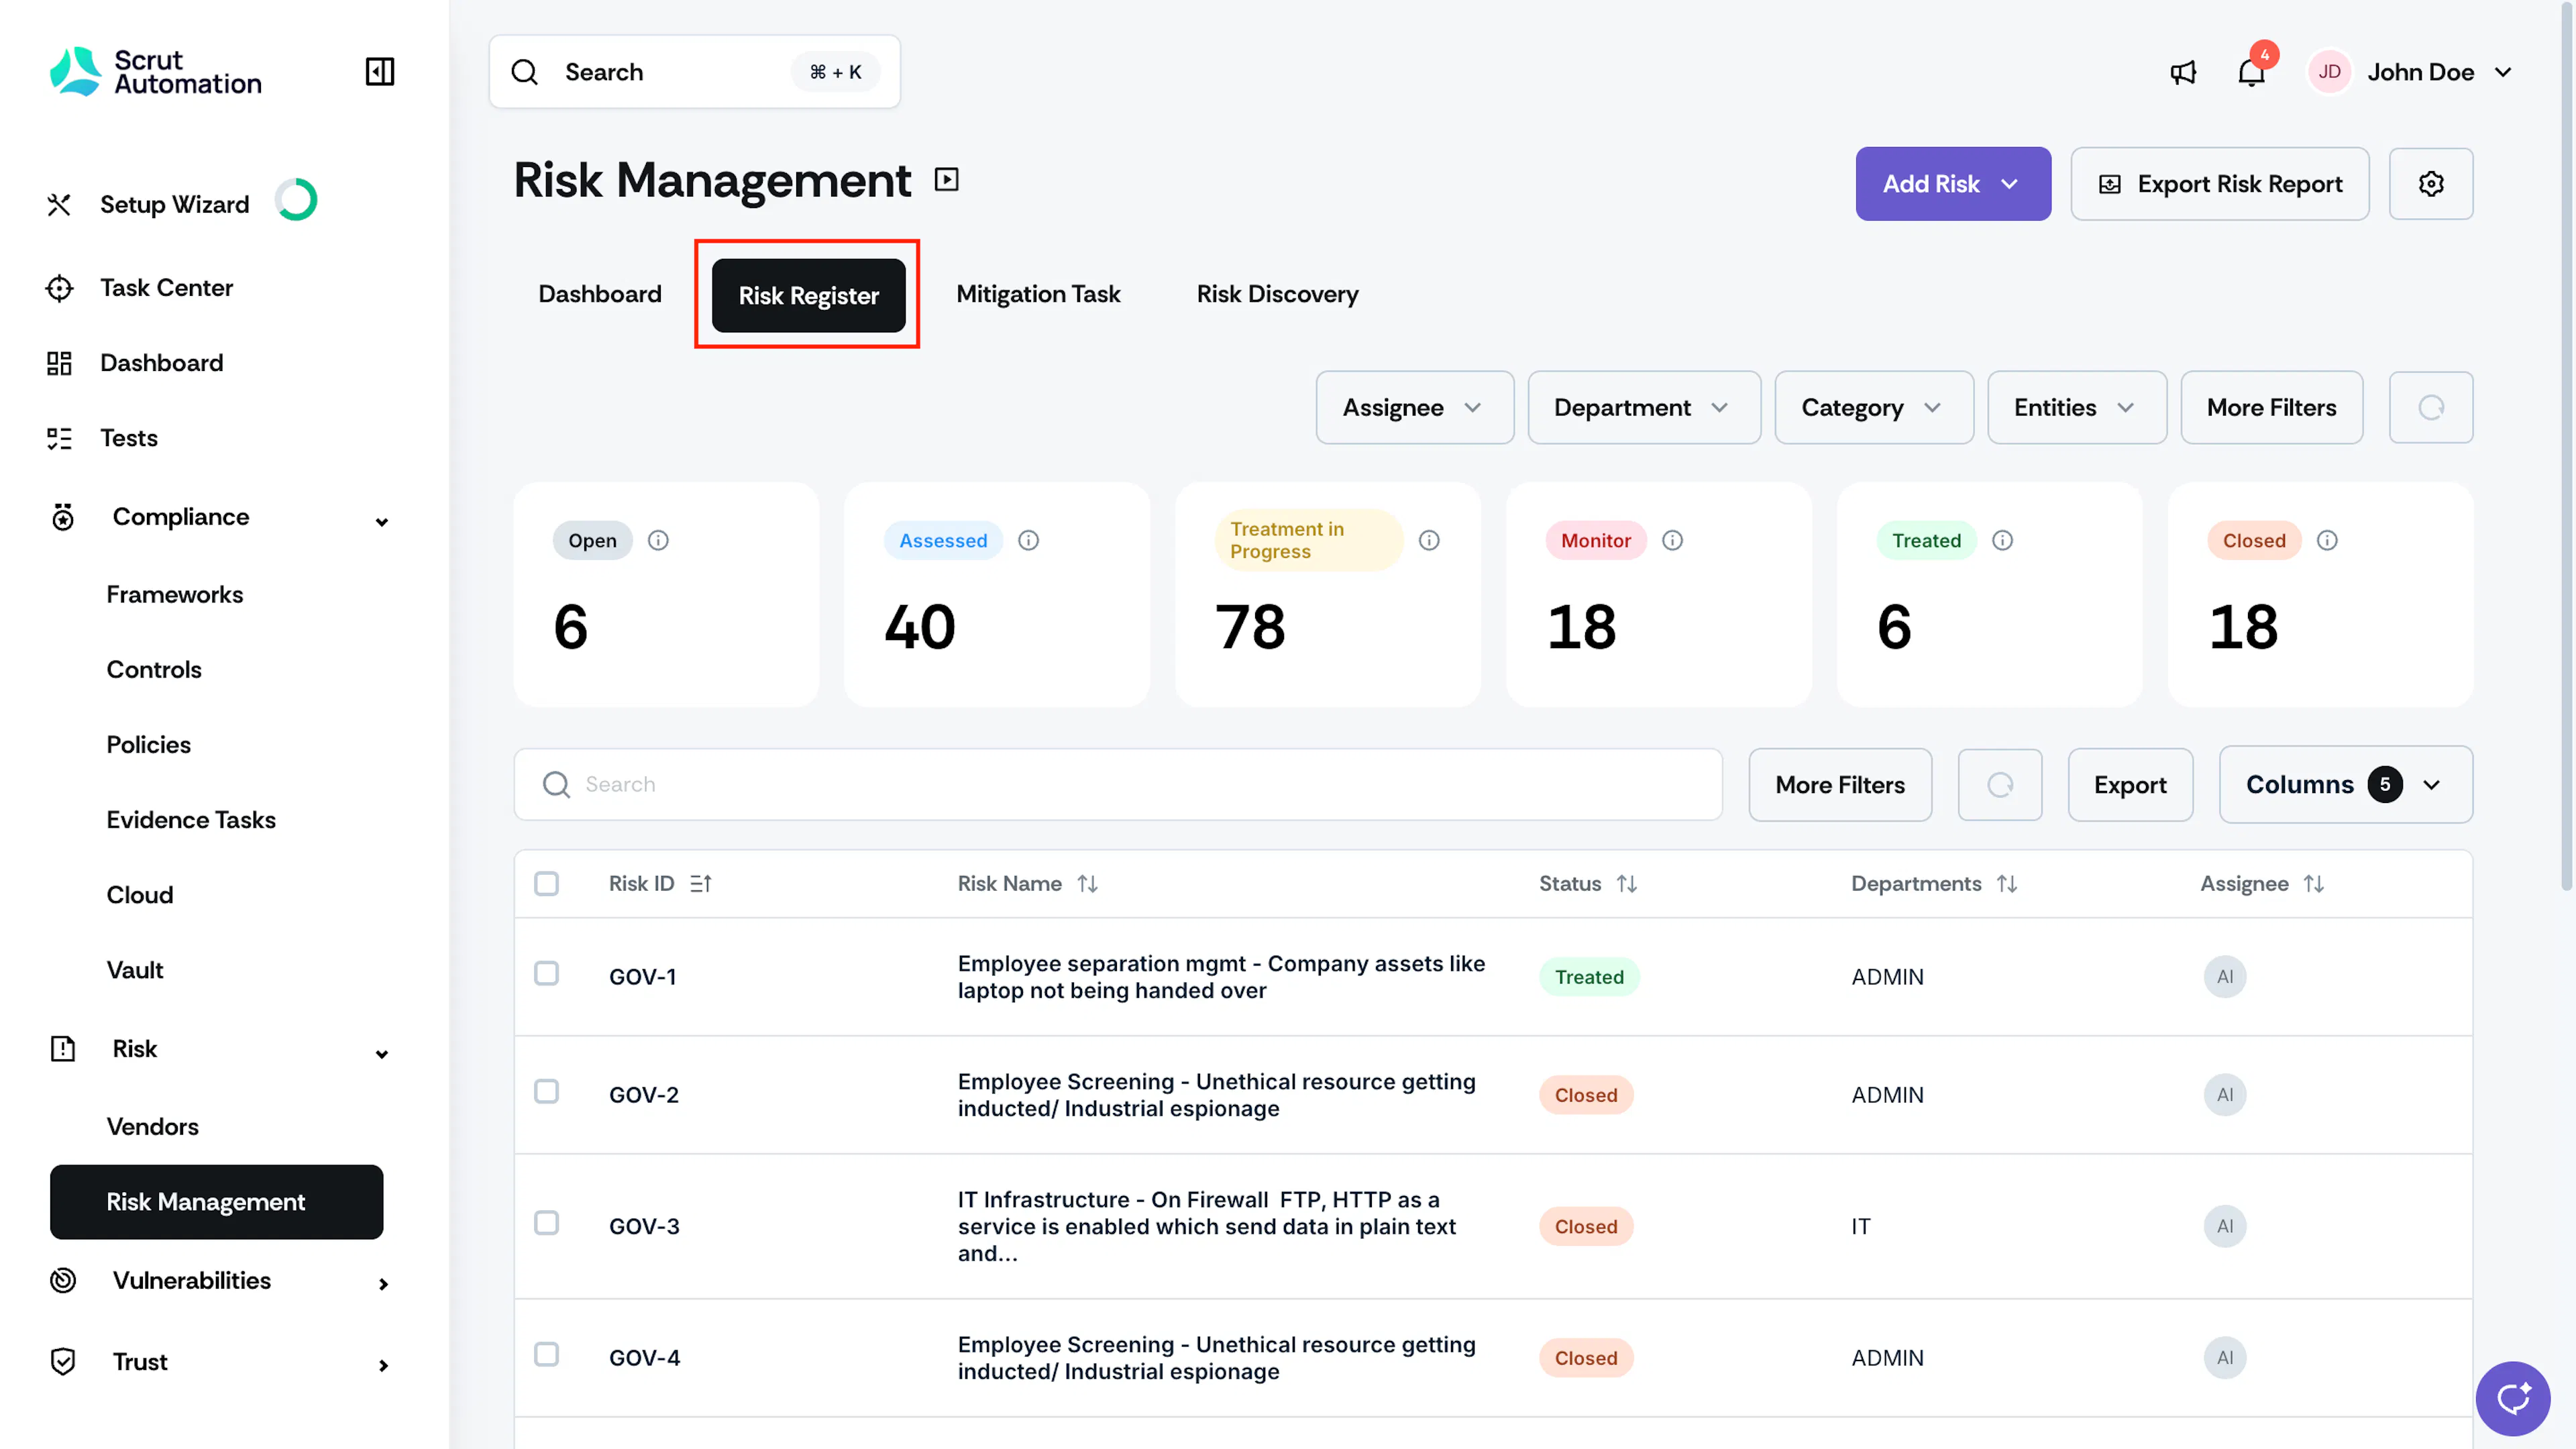Expand the Assignee filter dropdown
This screenshot has width=2576, height=1449.
(1414, 407)
